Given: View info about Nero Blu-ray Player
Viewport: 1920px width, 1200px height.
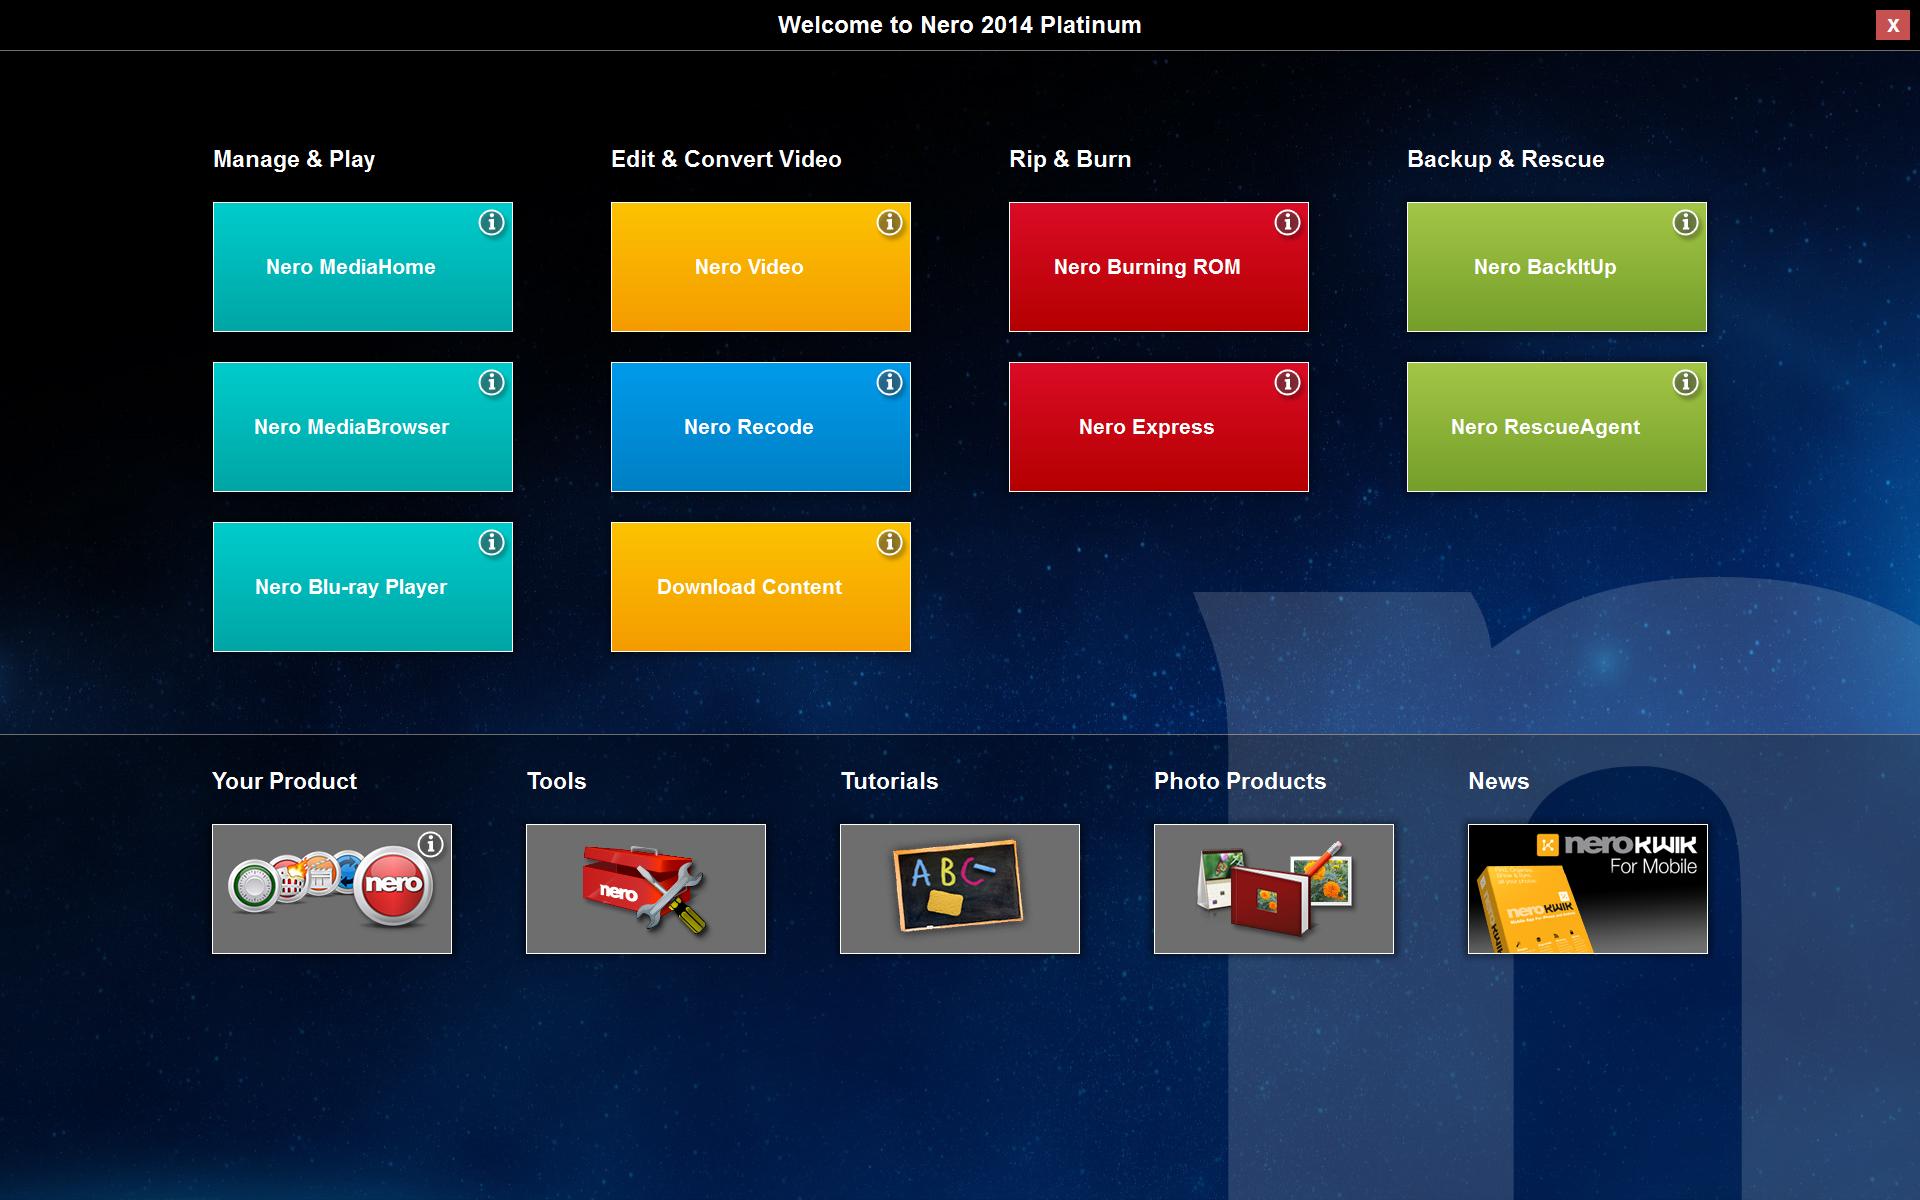Looking at the screenshot, I should [x=491, y=543].
